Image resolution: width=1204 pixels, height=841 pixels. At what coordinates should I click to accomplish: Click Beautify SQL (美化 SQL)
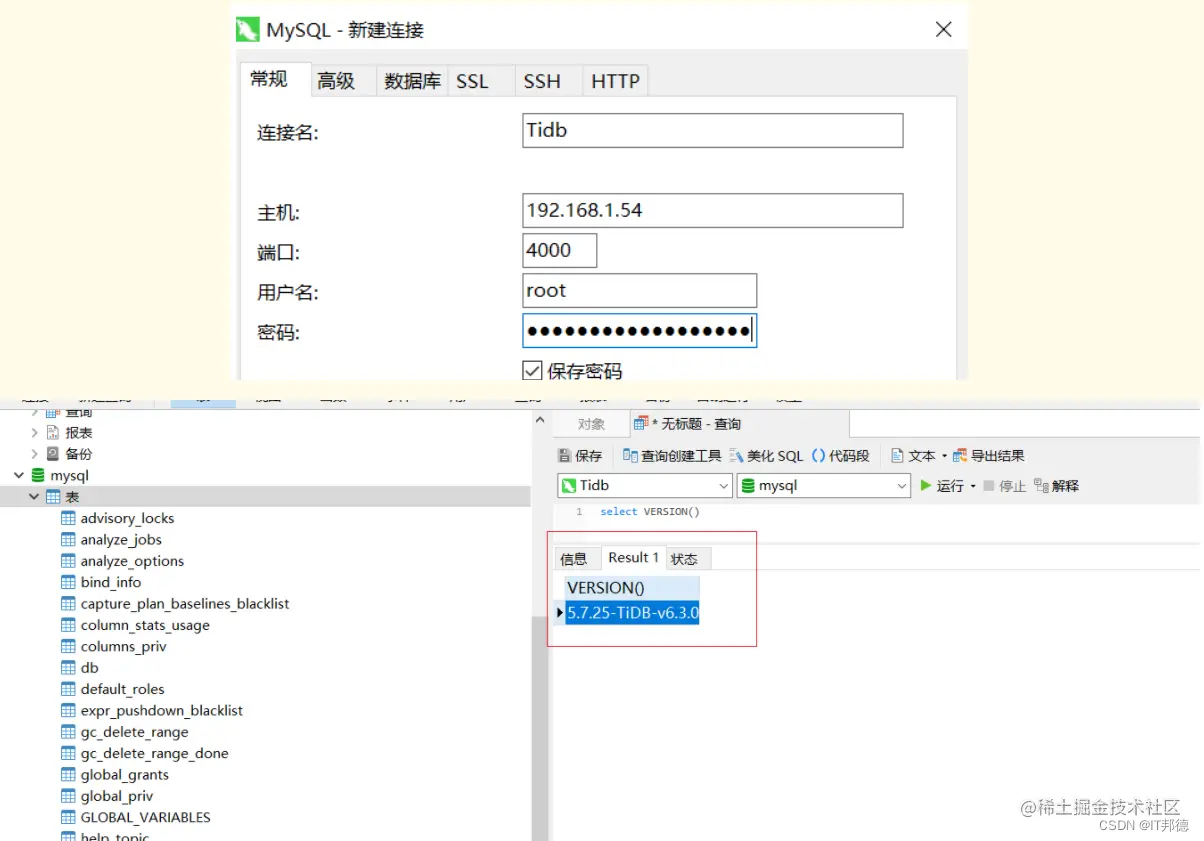tap(767, 456)
